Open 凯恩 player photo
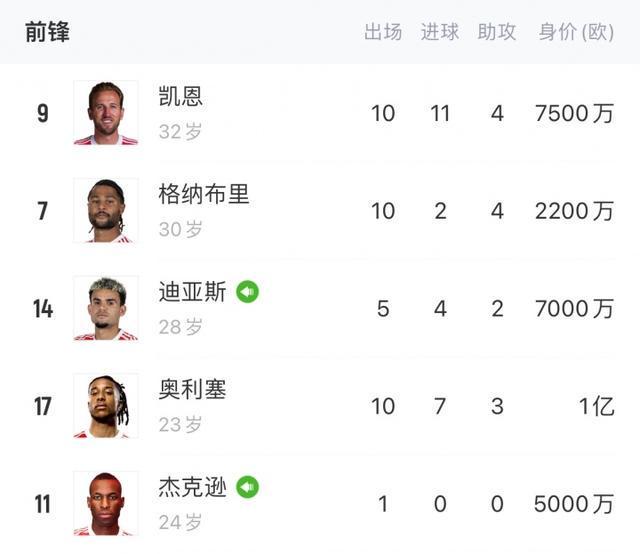 point(106,113)
